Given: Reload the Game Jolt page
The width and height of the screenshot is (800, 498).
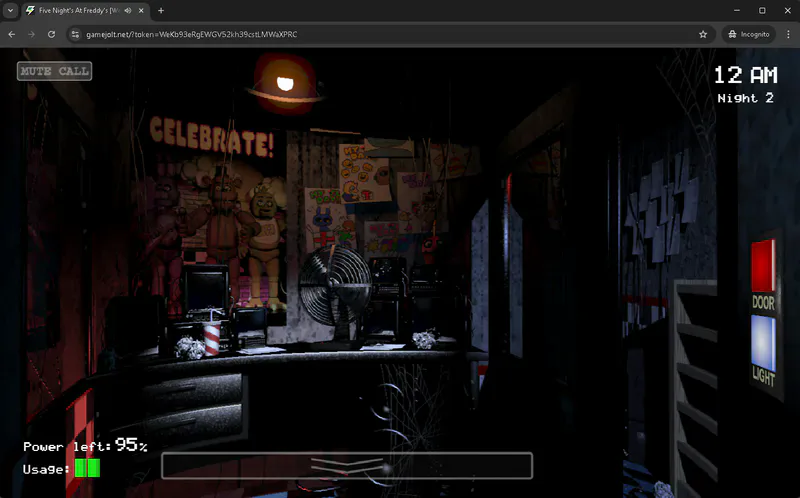Looking at the screenshot, I should (52, 34).
